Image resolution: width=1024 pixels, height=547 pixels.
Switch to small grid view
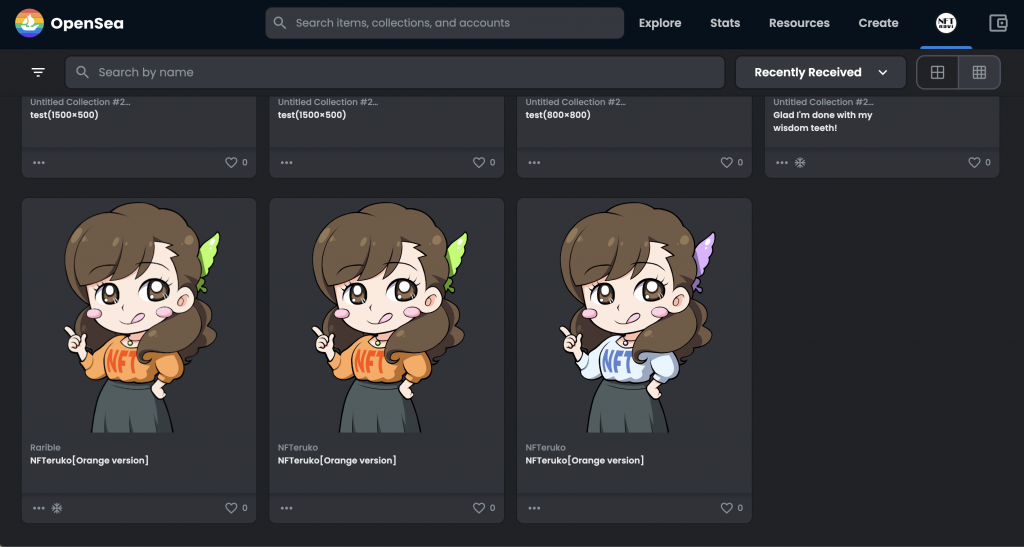[x=979, y=72]
